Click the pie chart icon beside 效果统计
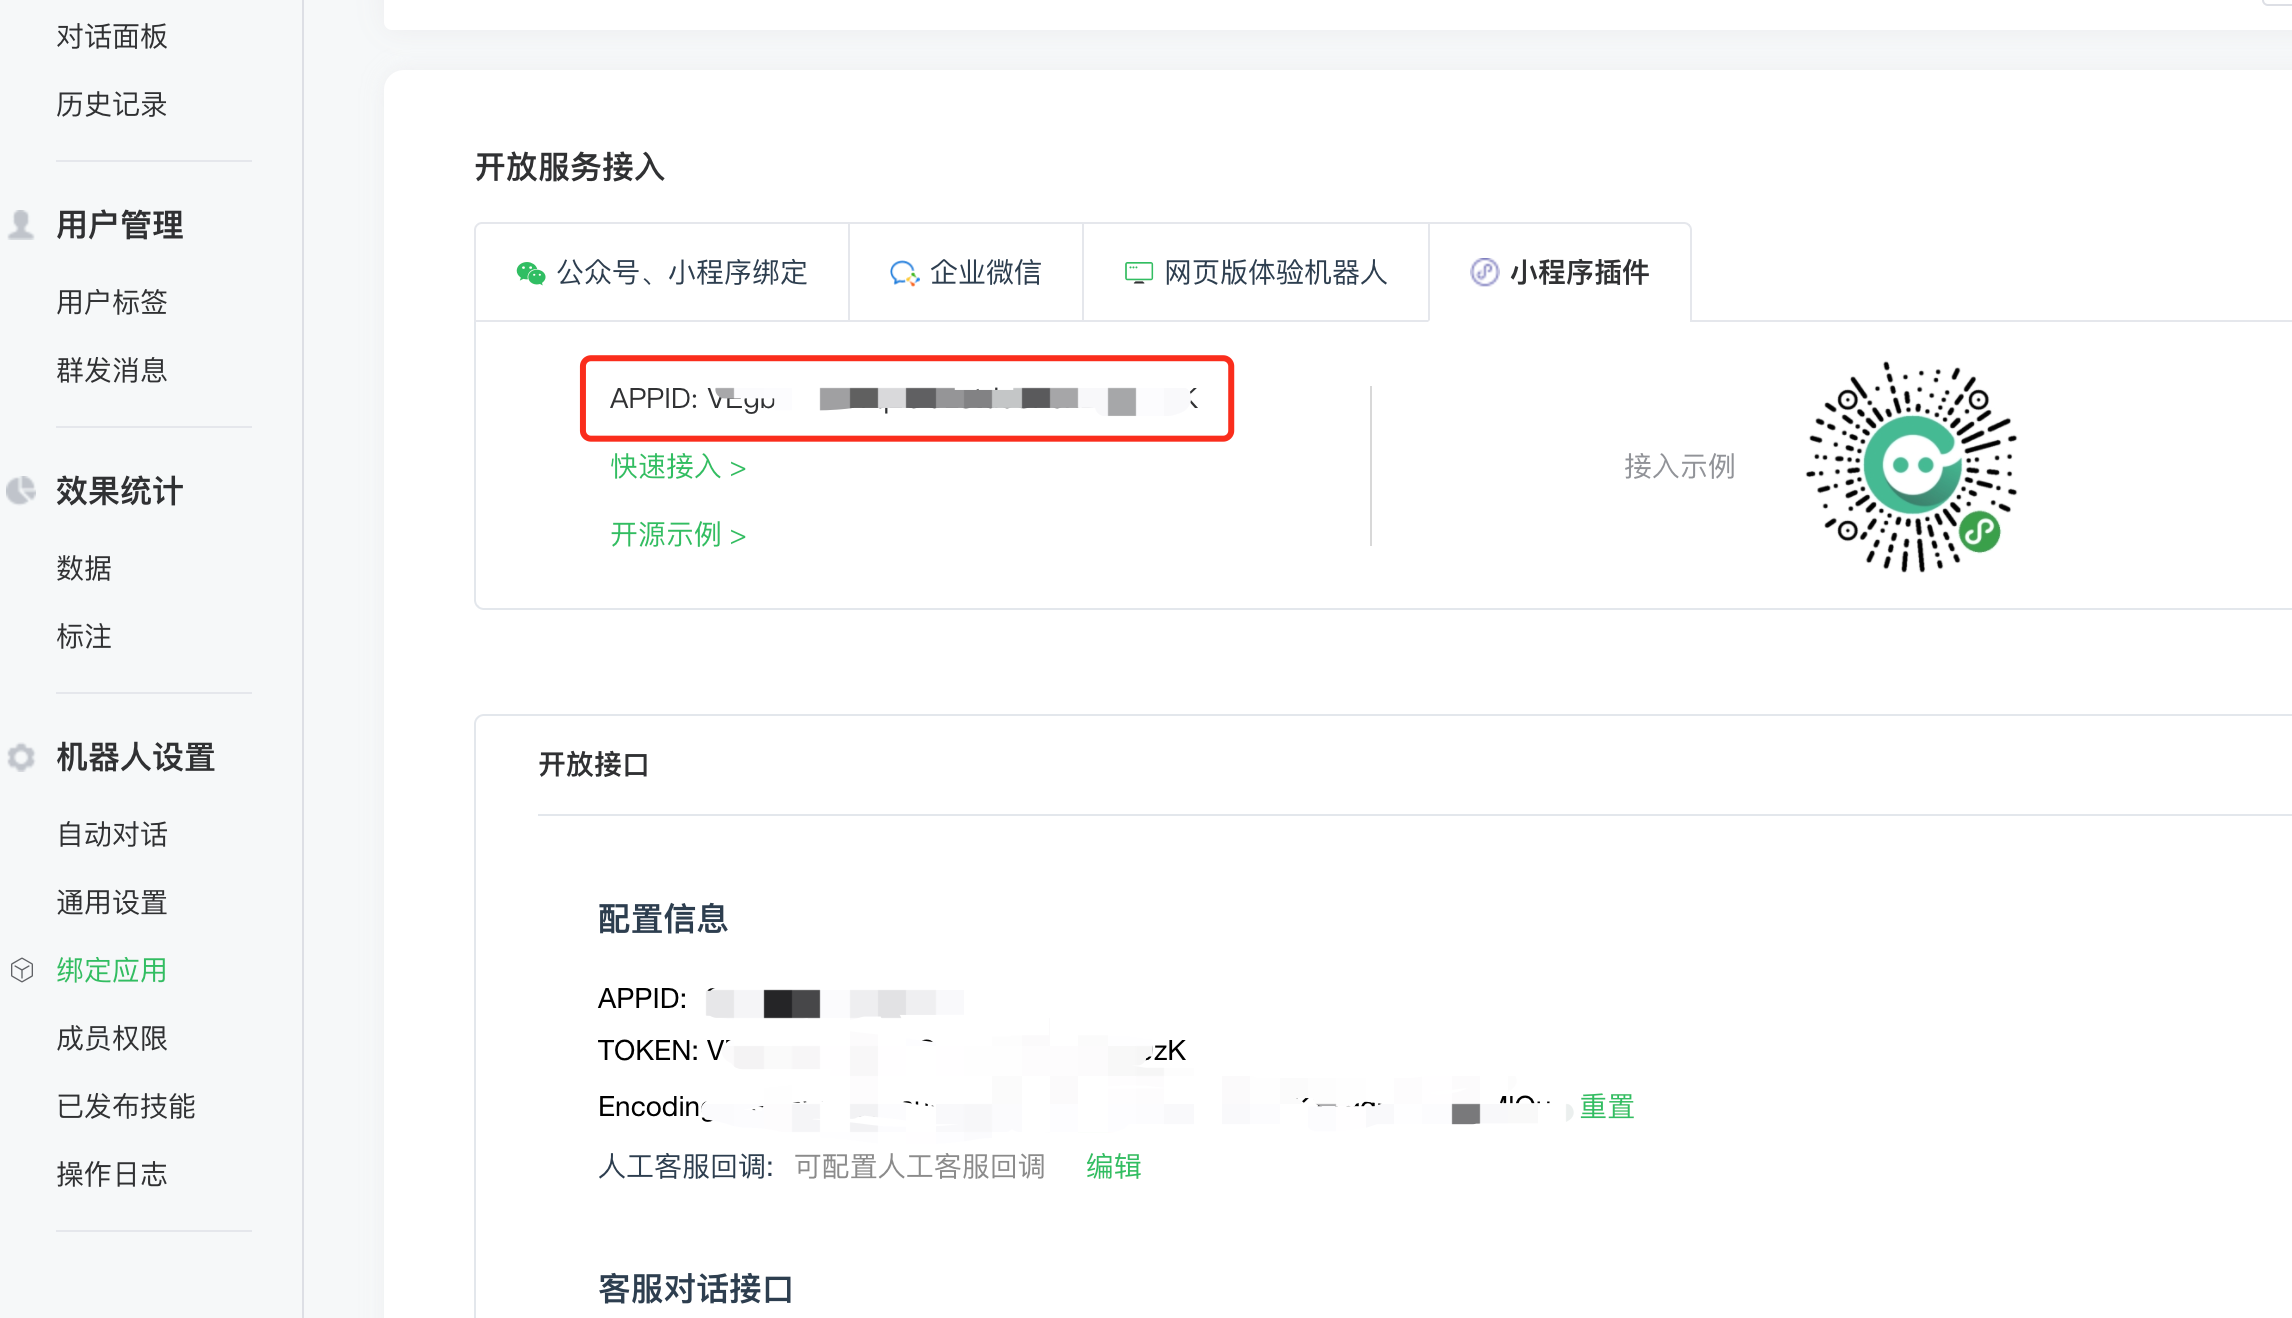Screen dimensions: 2292x1318 coord(21,490)
